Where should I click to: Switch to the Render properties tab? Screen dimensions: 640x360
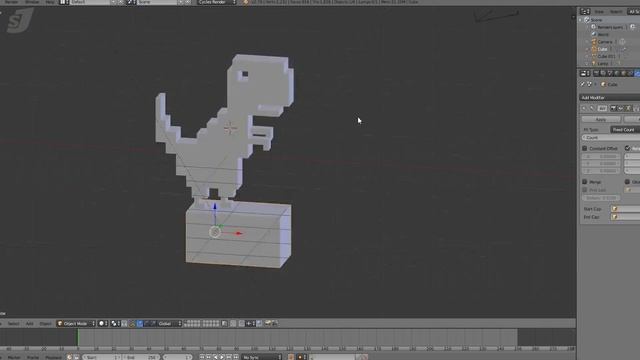point(596,73)
